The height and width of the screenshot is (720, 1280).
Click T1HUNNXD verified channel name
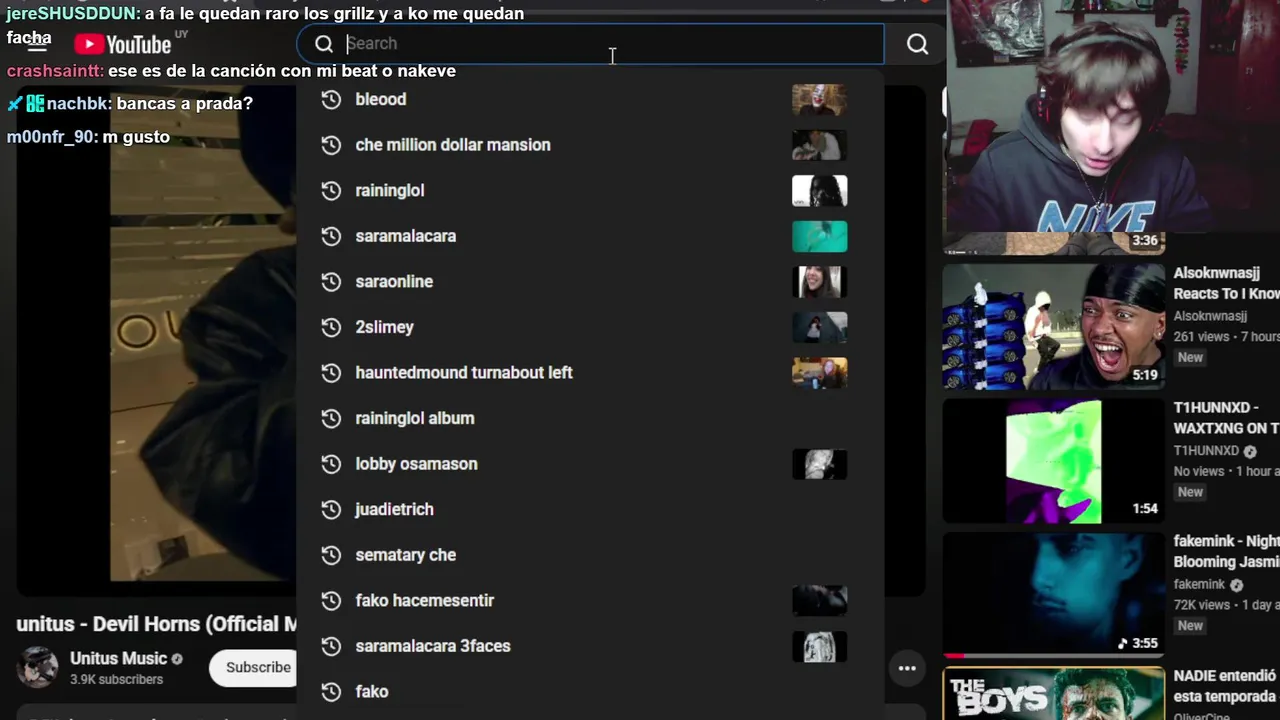1206,450
